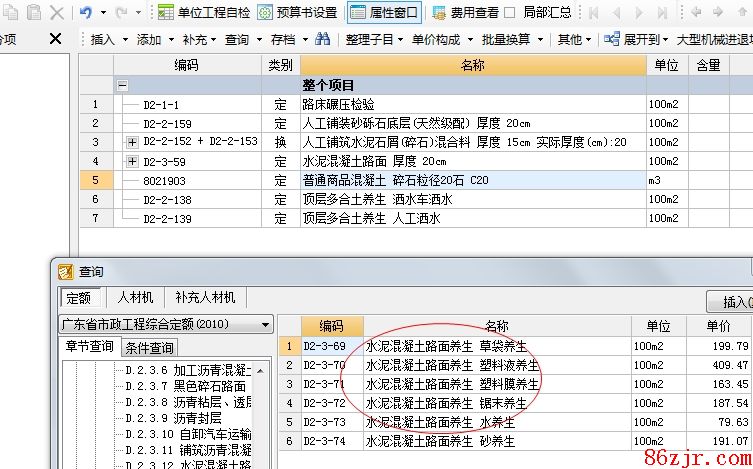
Task: Click the paste clipboard icon
Action: click(33, 13)
